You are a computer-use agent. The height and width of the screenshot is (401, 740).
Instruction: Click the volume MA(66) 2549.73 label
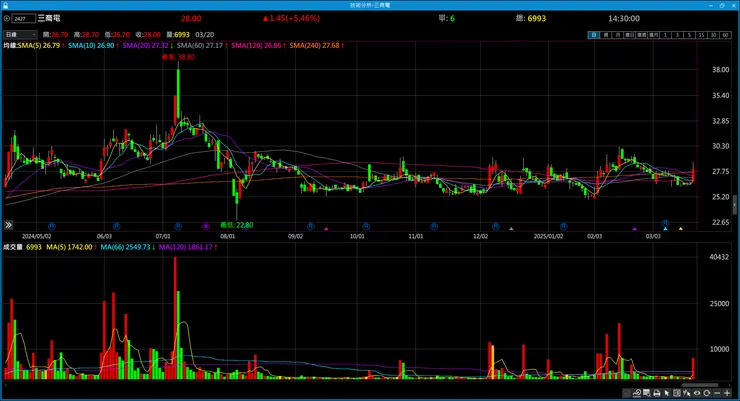pos(127,247)
